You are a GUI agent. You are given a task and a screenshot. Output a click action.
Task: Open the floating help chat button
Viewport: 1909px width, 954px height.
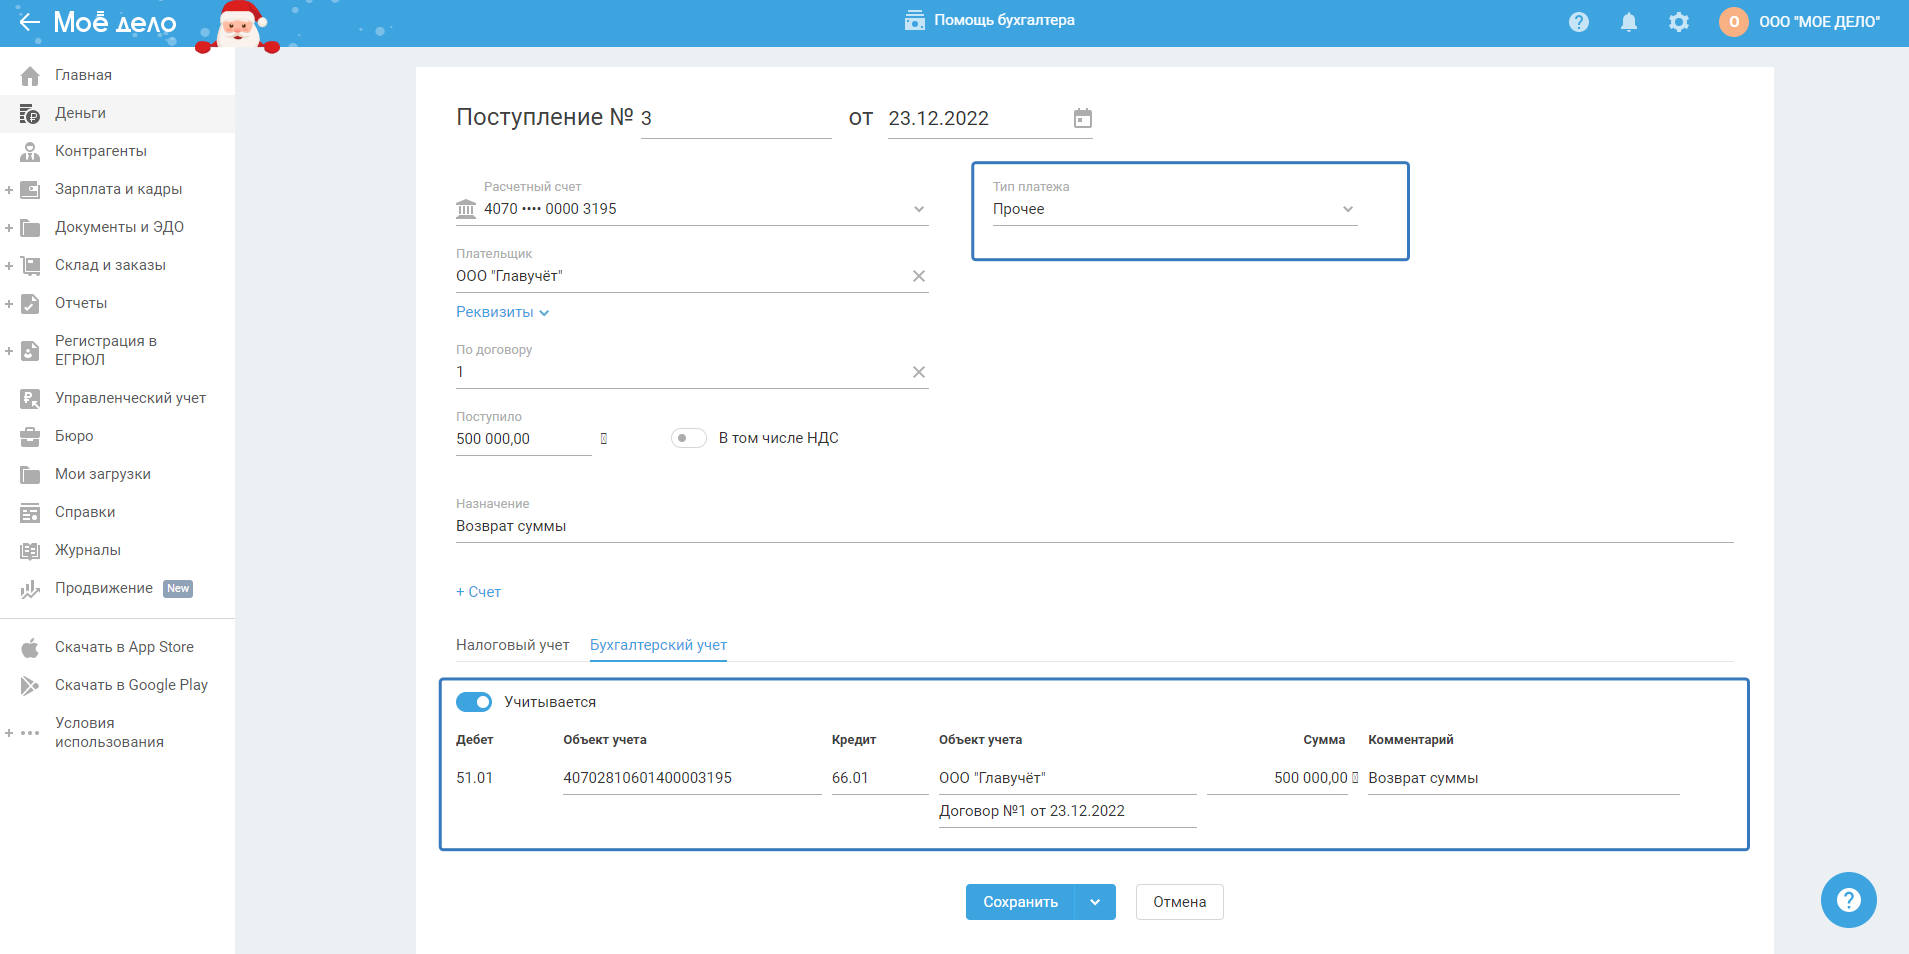pos(1848,900)
